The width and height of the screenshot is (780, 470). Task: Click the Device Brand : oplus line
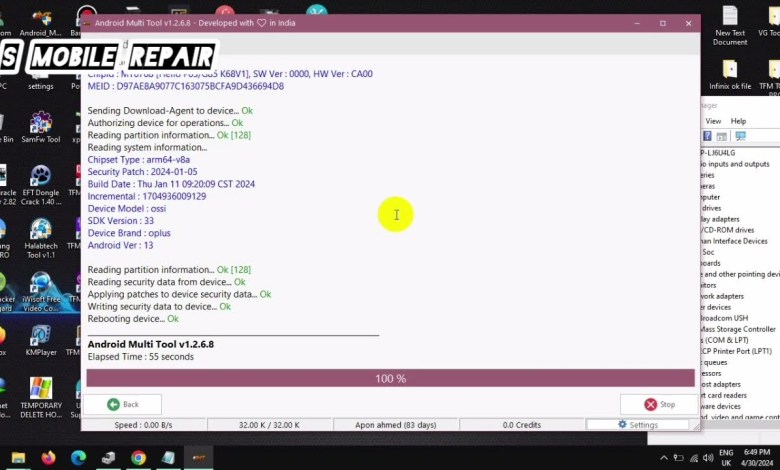[x=129, y=233]
